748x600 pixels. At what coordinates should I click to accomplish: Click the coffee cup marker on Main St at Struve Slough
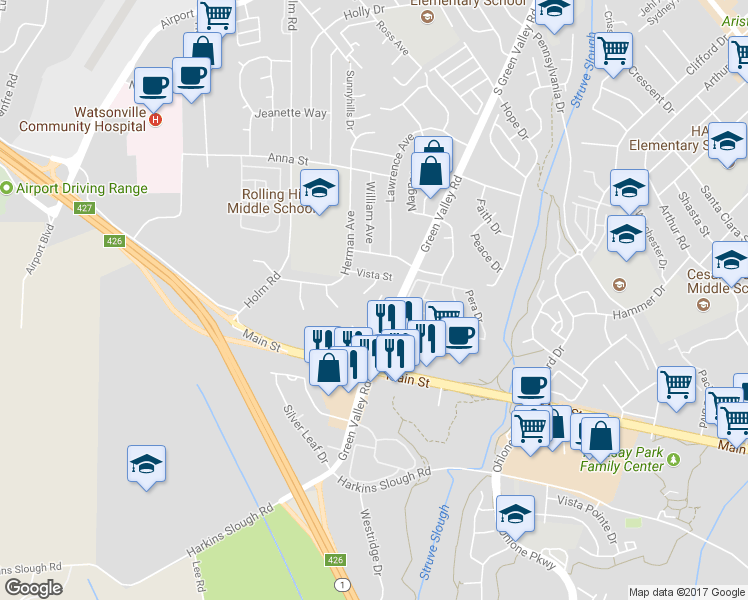pos(531,386)
